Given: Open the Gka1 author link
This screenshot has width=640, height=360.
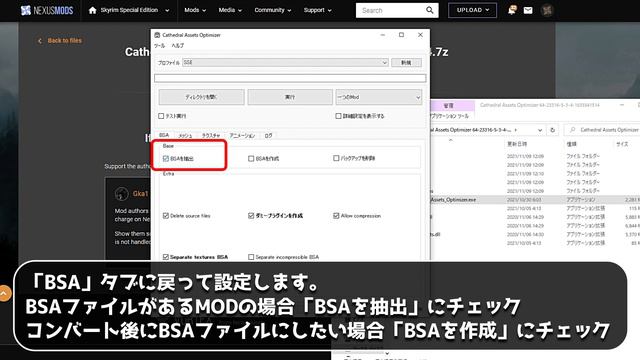Looking at the screenshot, I should point(140,193).
